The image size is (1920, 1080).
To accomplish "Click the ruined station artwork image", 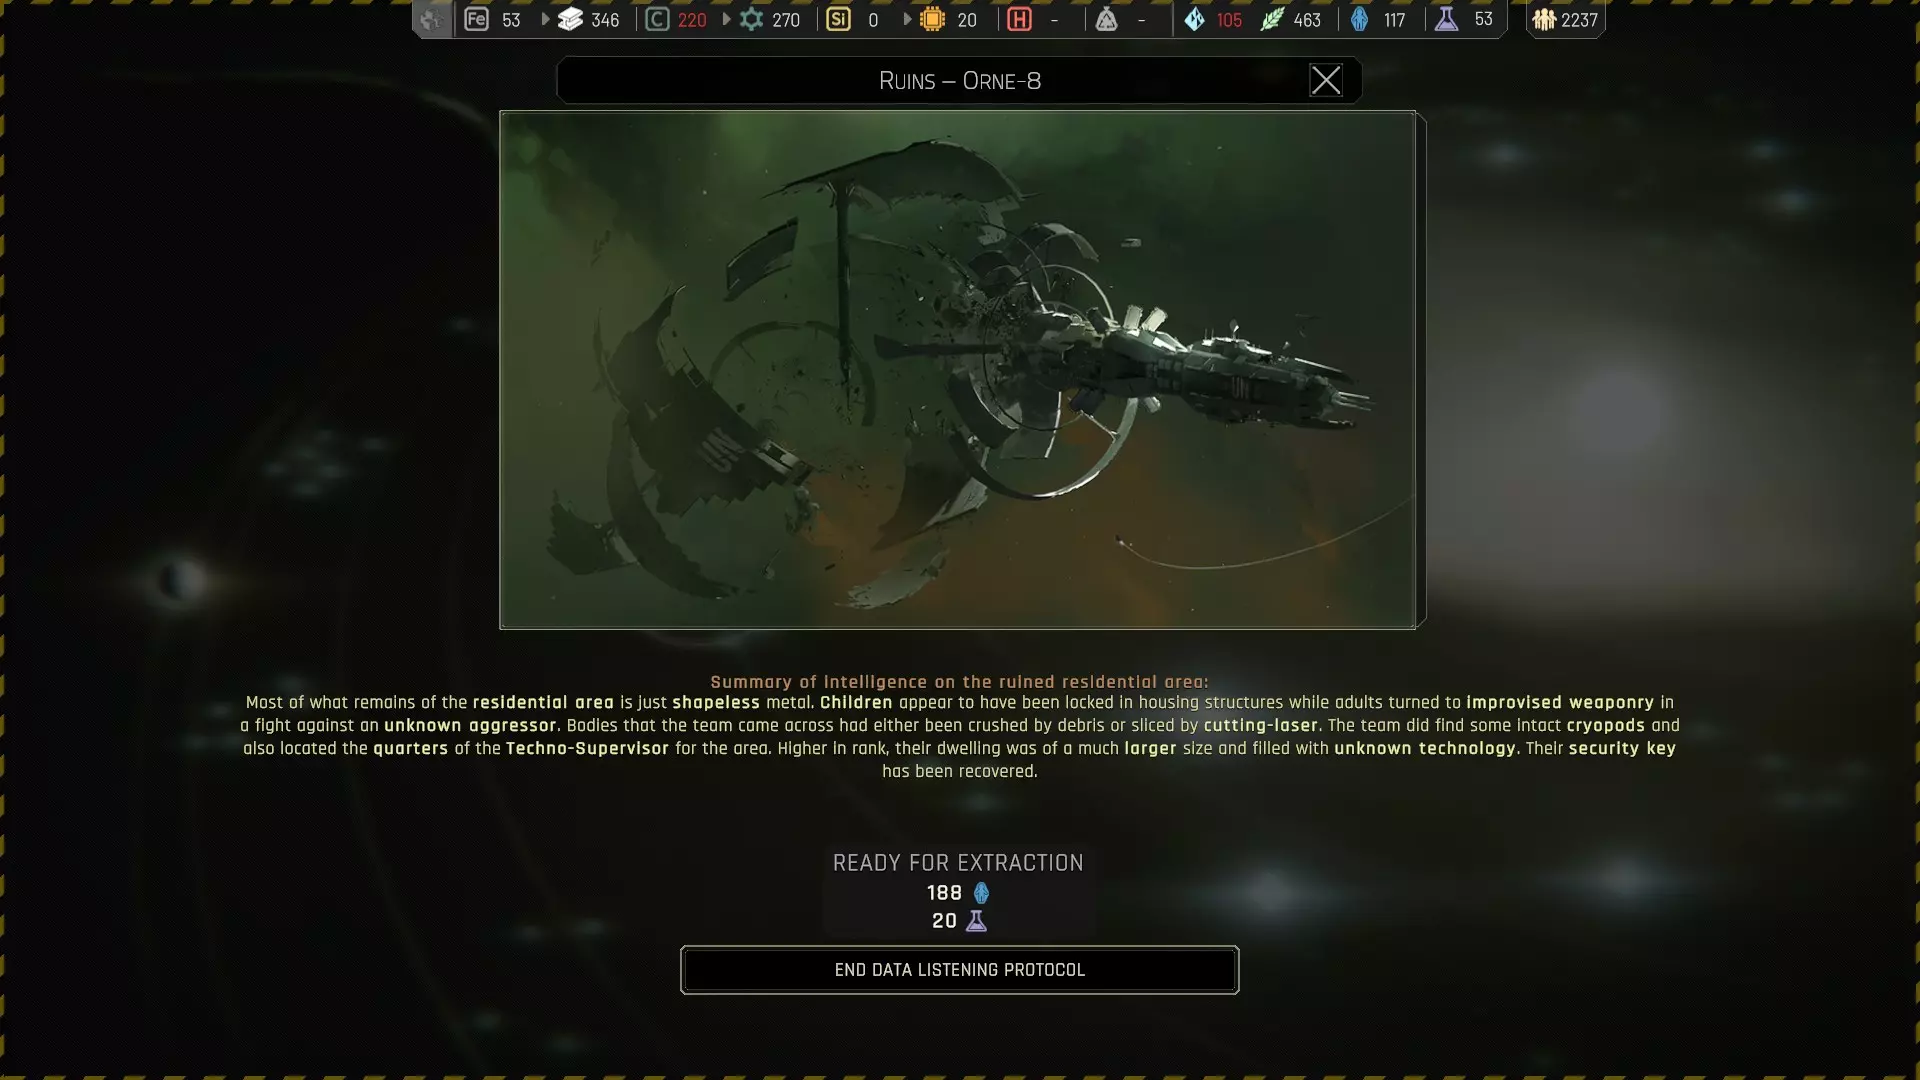I will pos(958,370).
